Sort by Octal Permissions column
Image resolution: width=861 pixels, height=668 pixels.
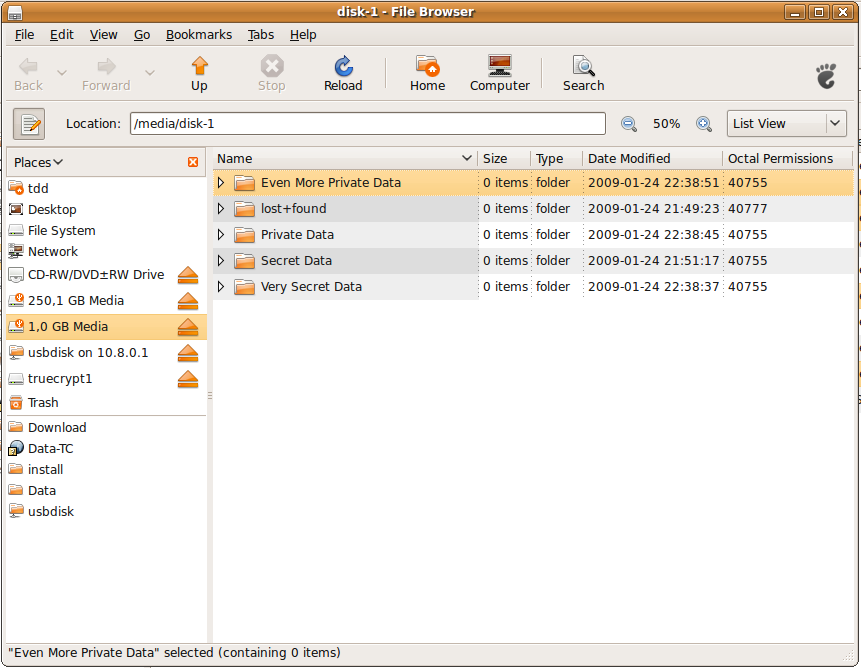click(787, 159)
